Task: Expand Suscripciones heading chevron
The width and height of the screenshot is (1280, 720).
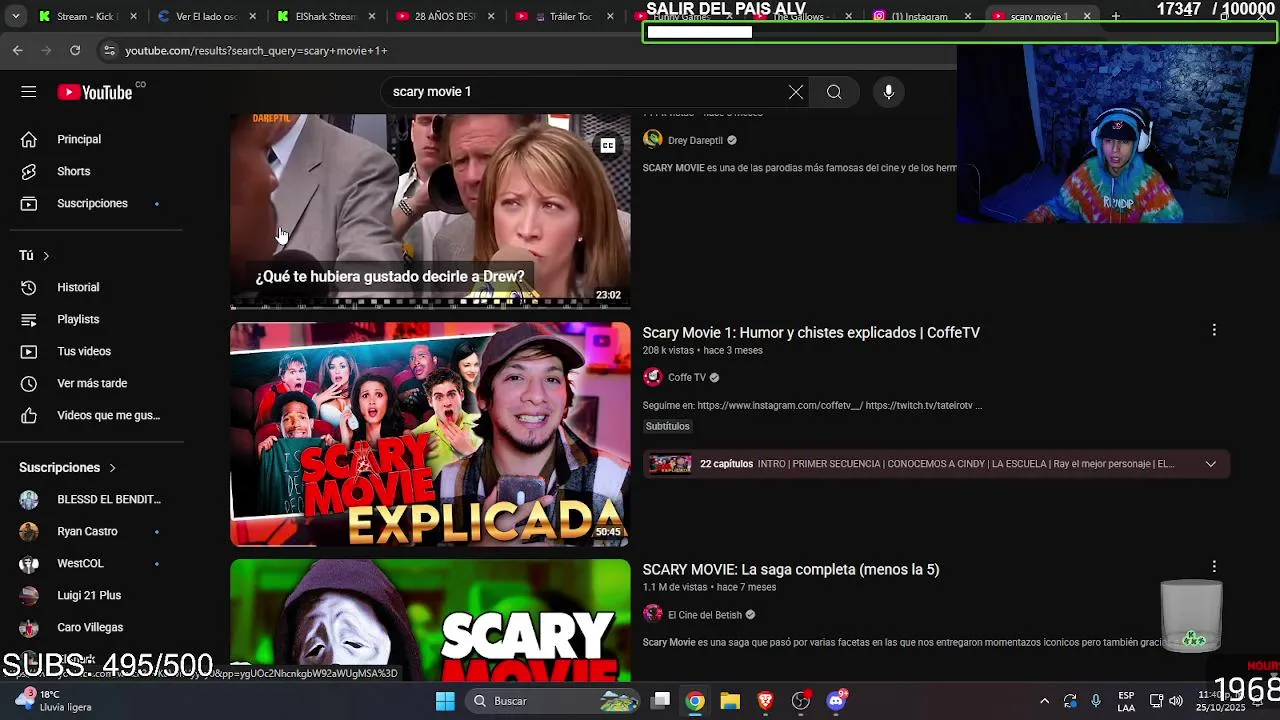Action: coord(112,468)
